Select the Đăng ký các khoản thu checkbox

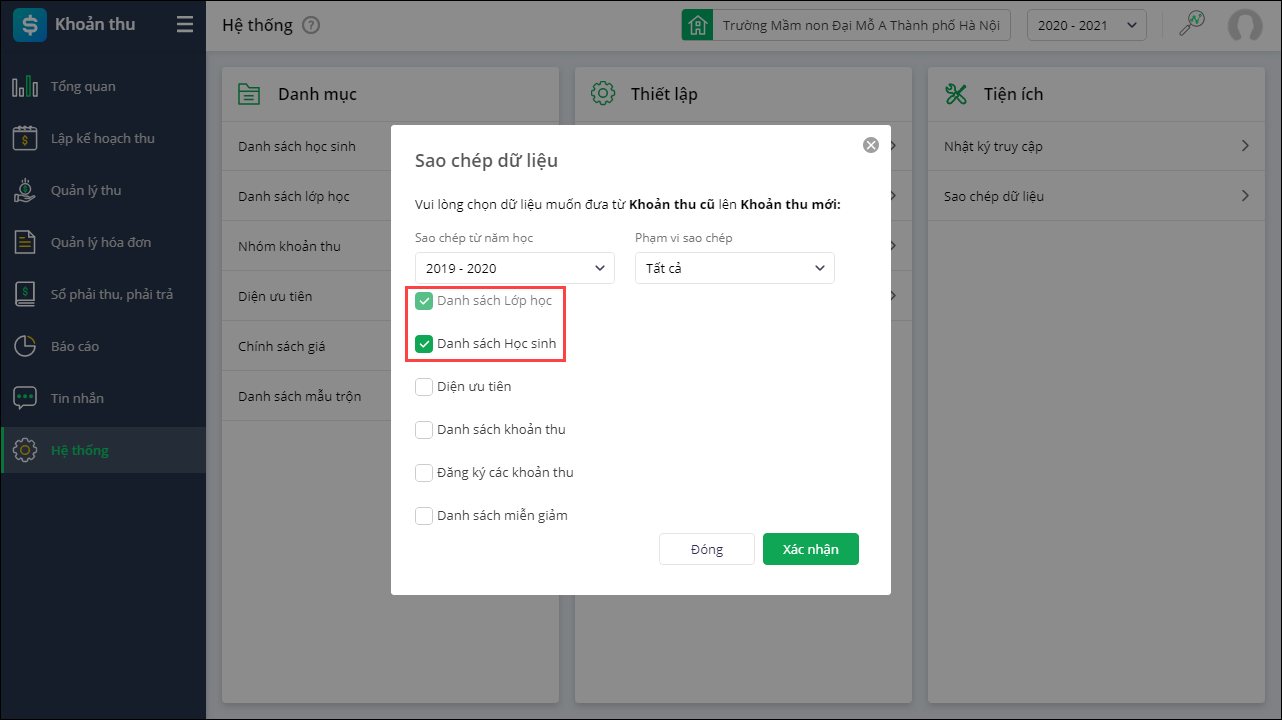pos(424,473)
